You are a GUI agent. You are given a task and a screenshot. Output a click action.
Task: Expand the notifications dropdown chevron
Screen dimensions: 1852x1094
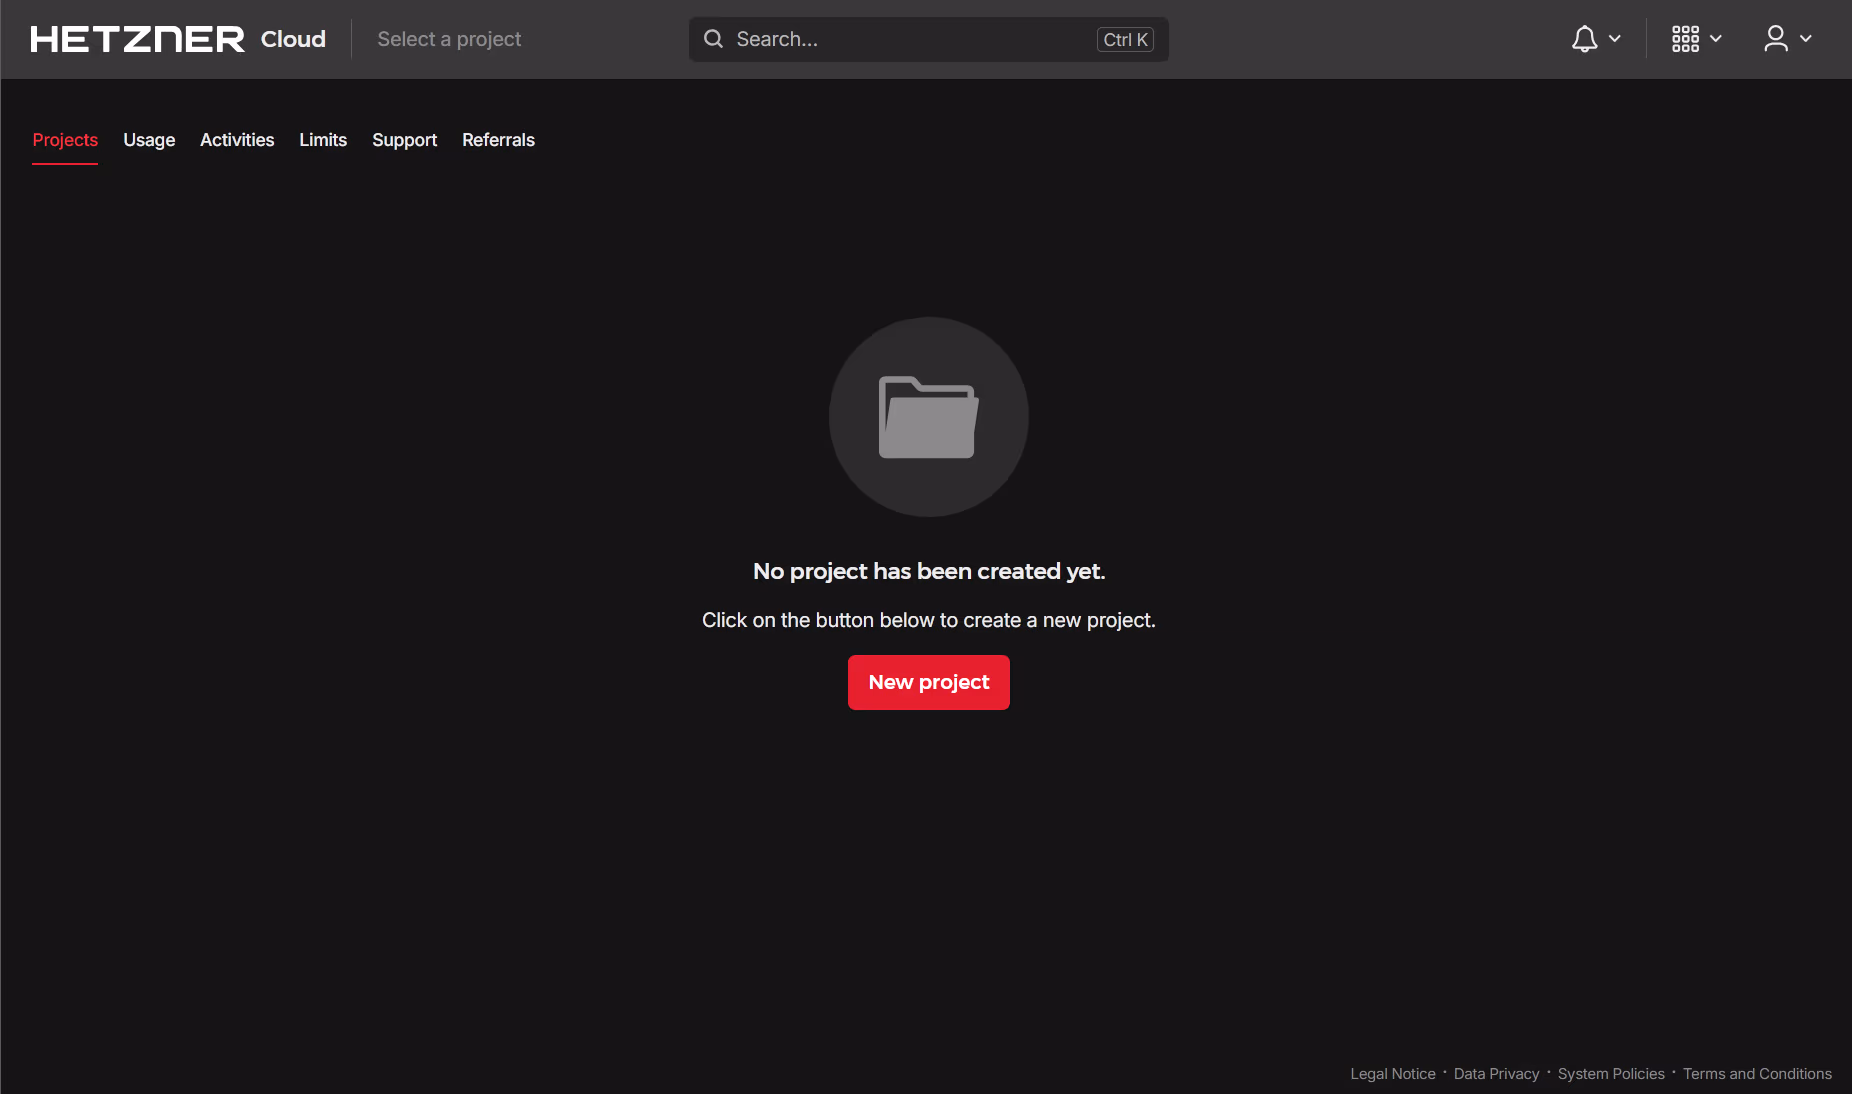pos(1615,39)
